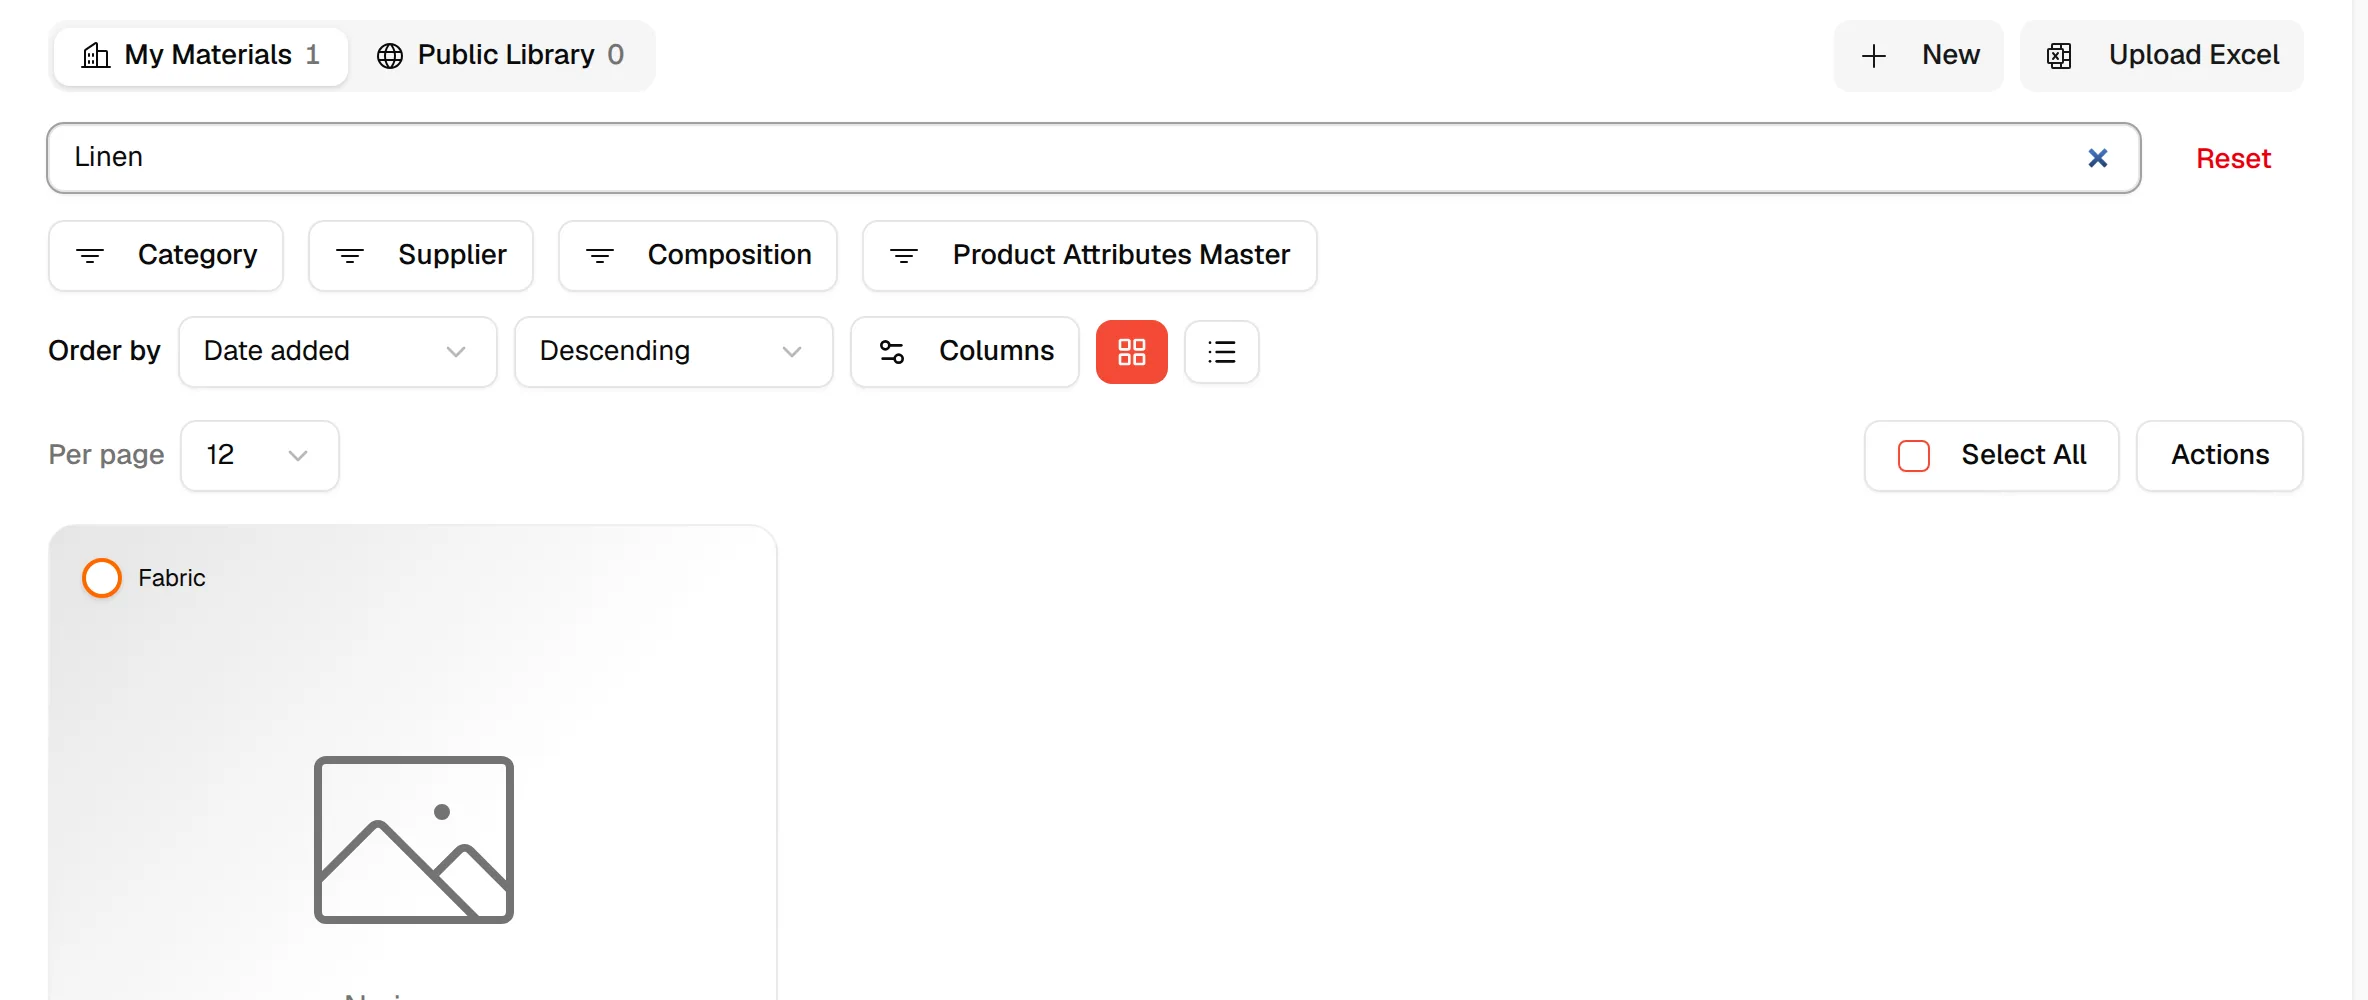Screen dimensions: 2368x1000
Task: Click the Fabric card image placeholder
Action: [414, 840]
